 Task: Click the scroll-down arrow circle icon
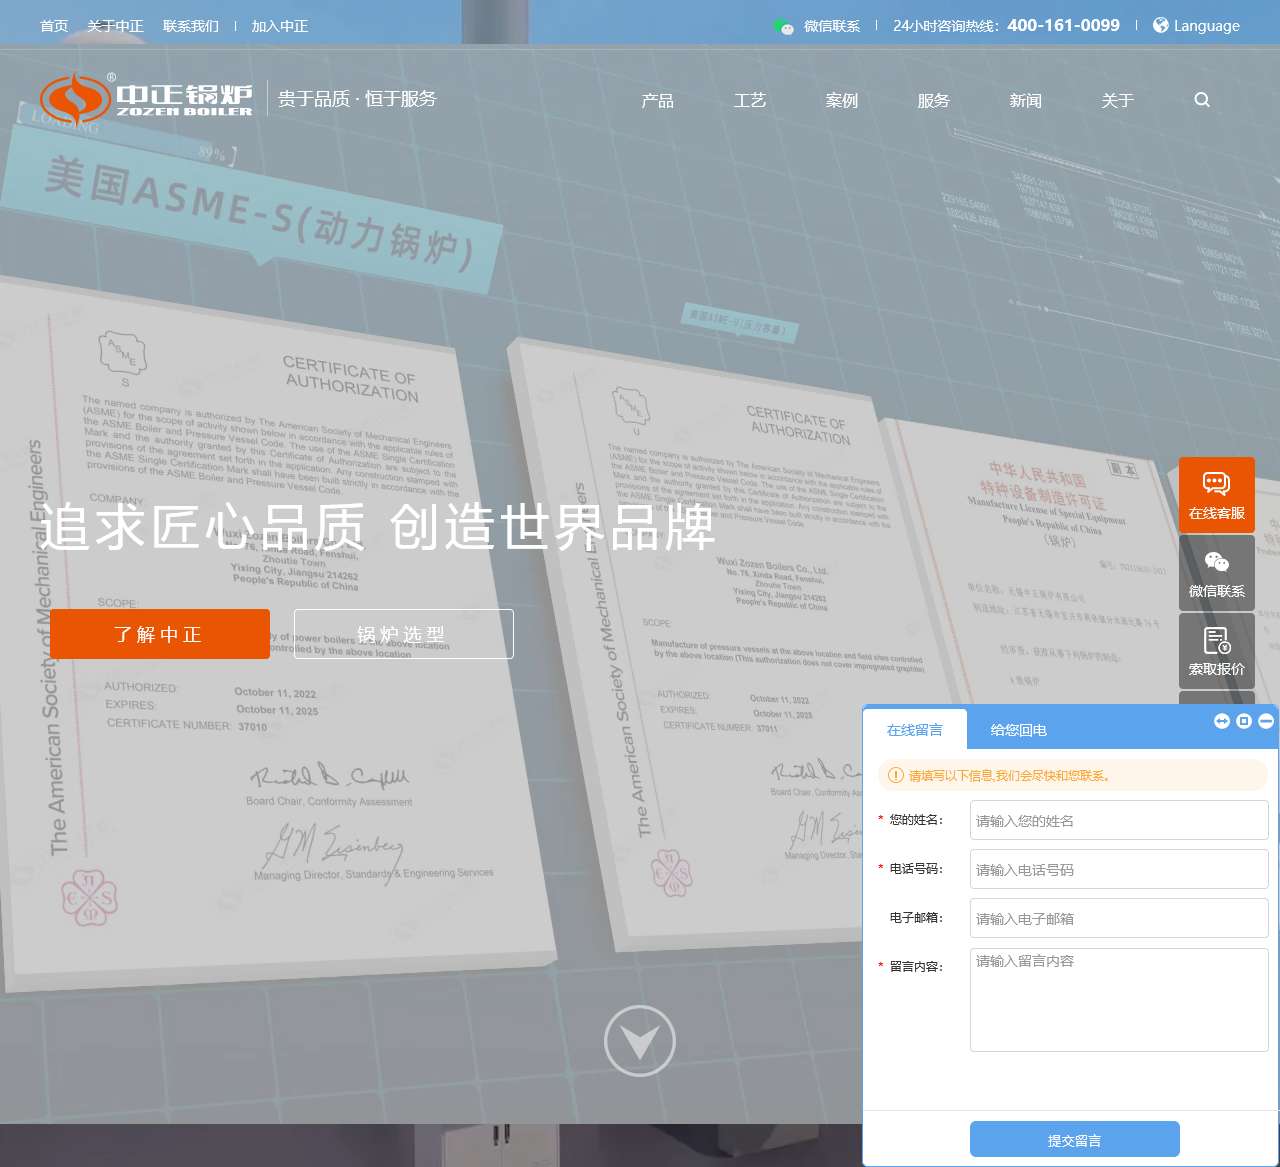click(x=640, y=1041)
